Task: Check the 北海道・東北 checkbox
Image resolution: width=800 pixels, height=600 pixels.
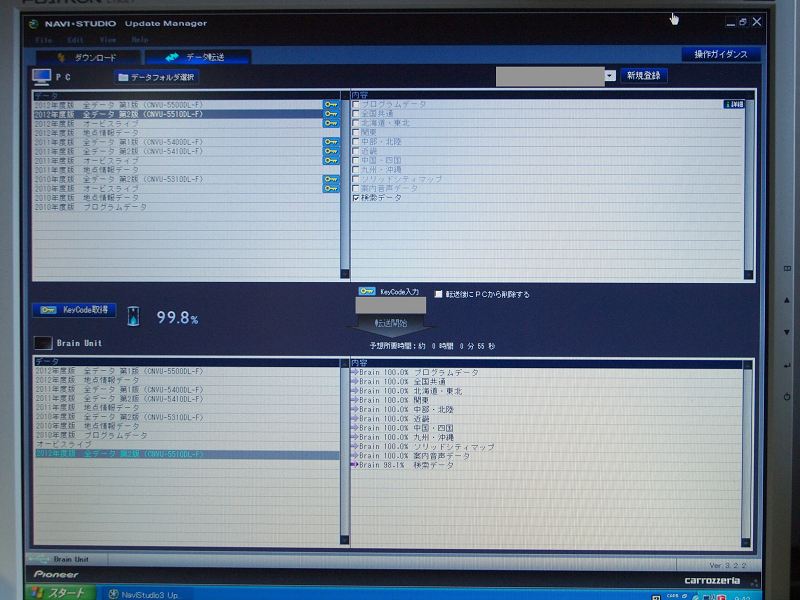Action: tap(356, 123)
